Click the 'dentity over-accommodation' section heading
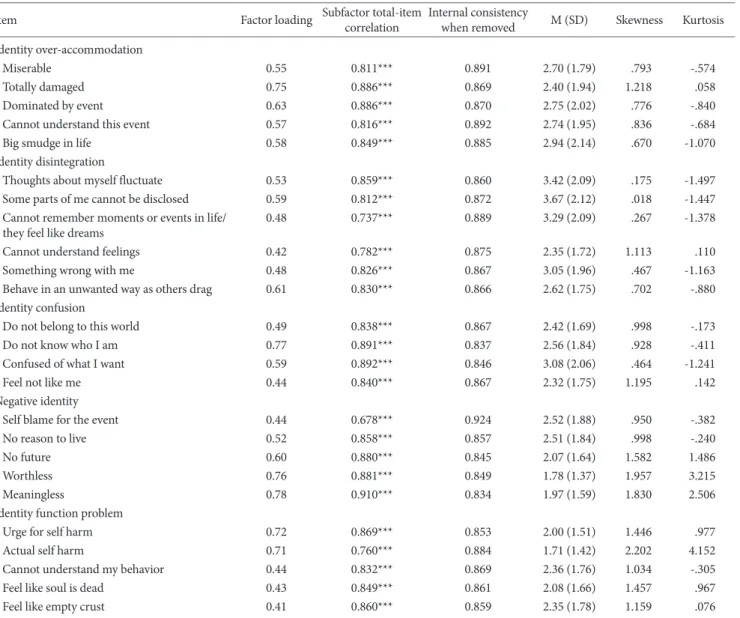 pos(71,50)
